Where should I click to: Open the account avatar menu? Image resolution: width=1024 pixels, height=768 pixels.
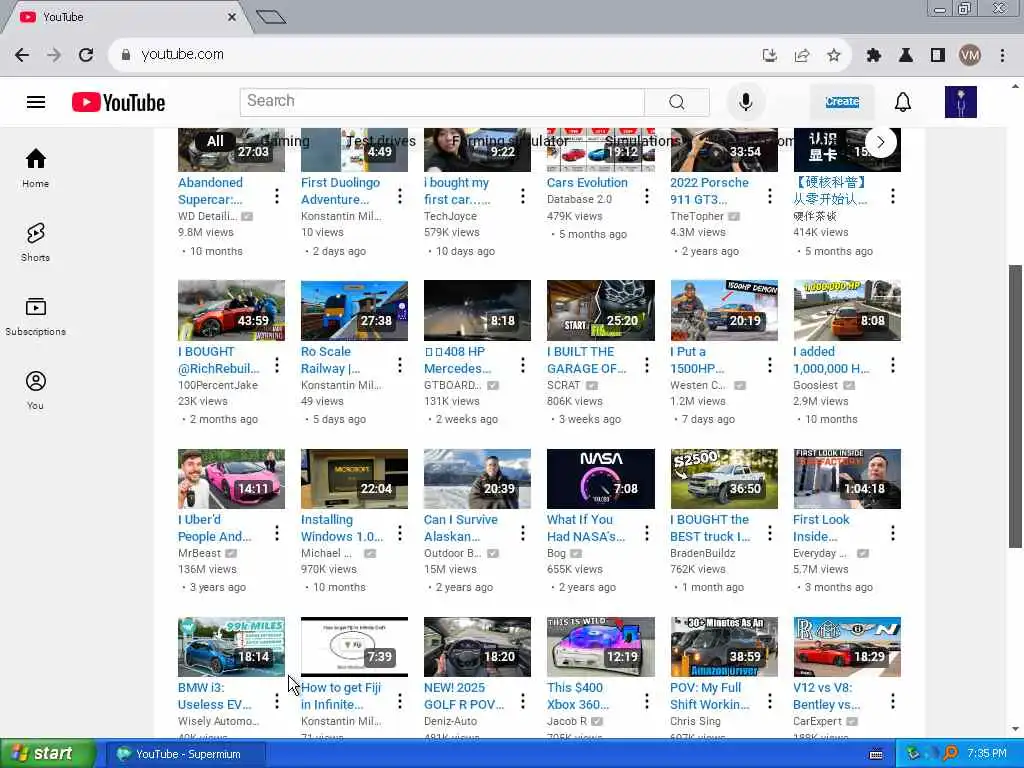point(961,102)
